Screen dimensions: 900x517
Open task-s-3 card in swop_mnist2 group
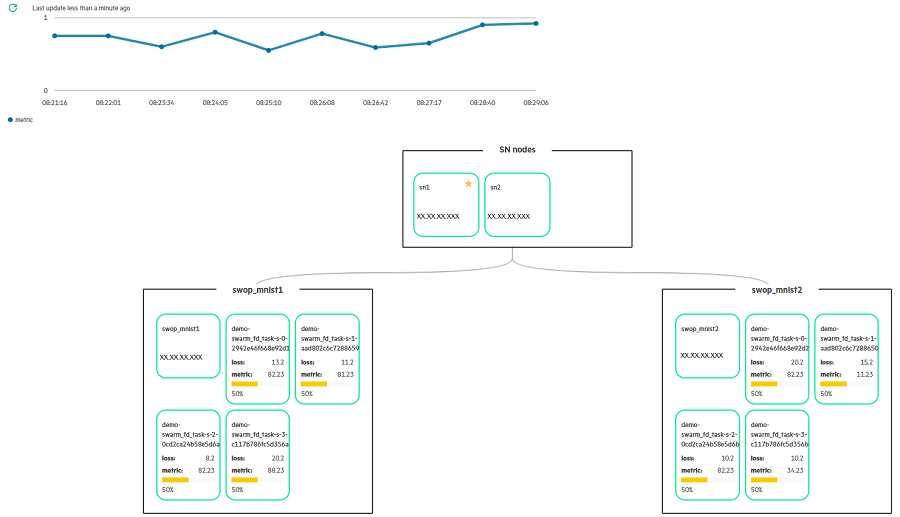coord(778,455)
